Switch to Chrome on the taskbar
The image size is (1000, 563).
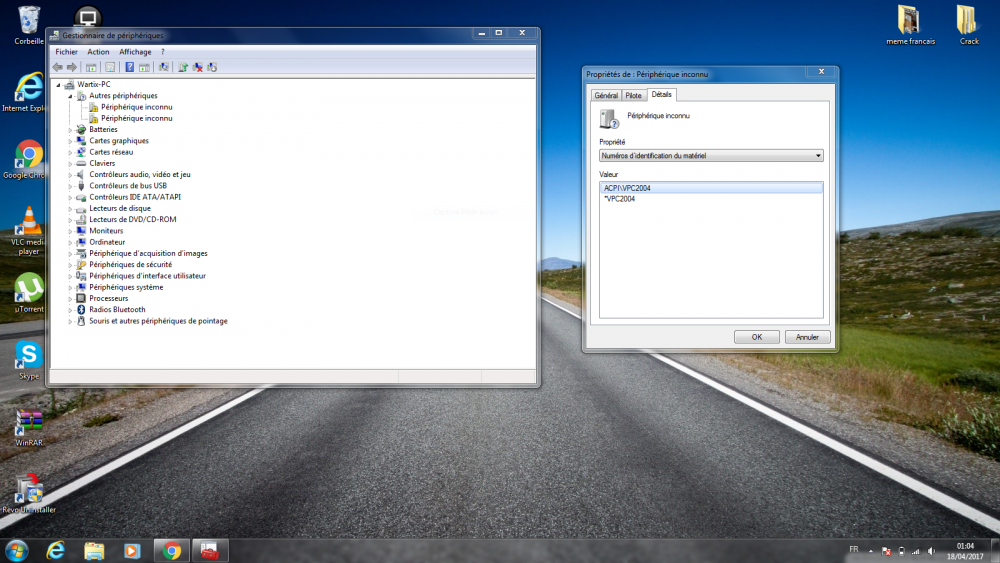click(x=171, y=550)
